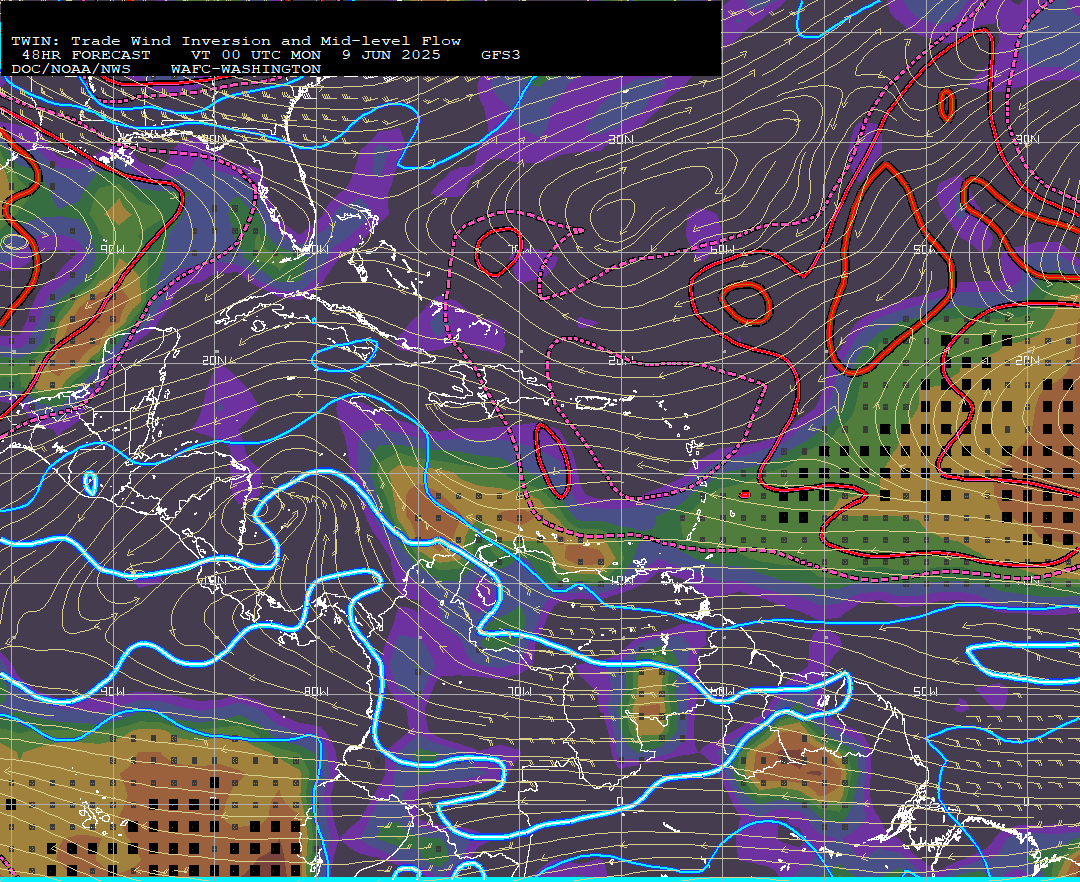Click the 'GFS3' model label
Screen dimensions: 1080x882
pos(501,55)
